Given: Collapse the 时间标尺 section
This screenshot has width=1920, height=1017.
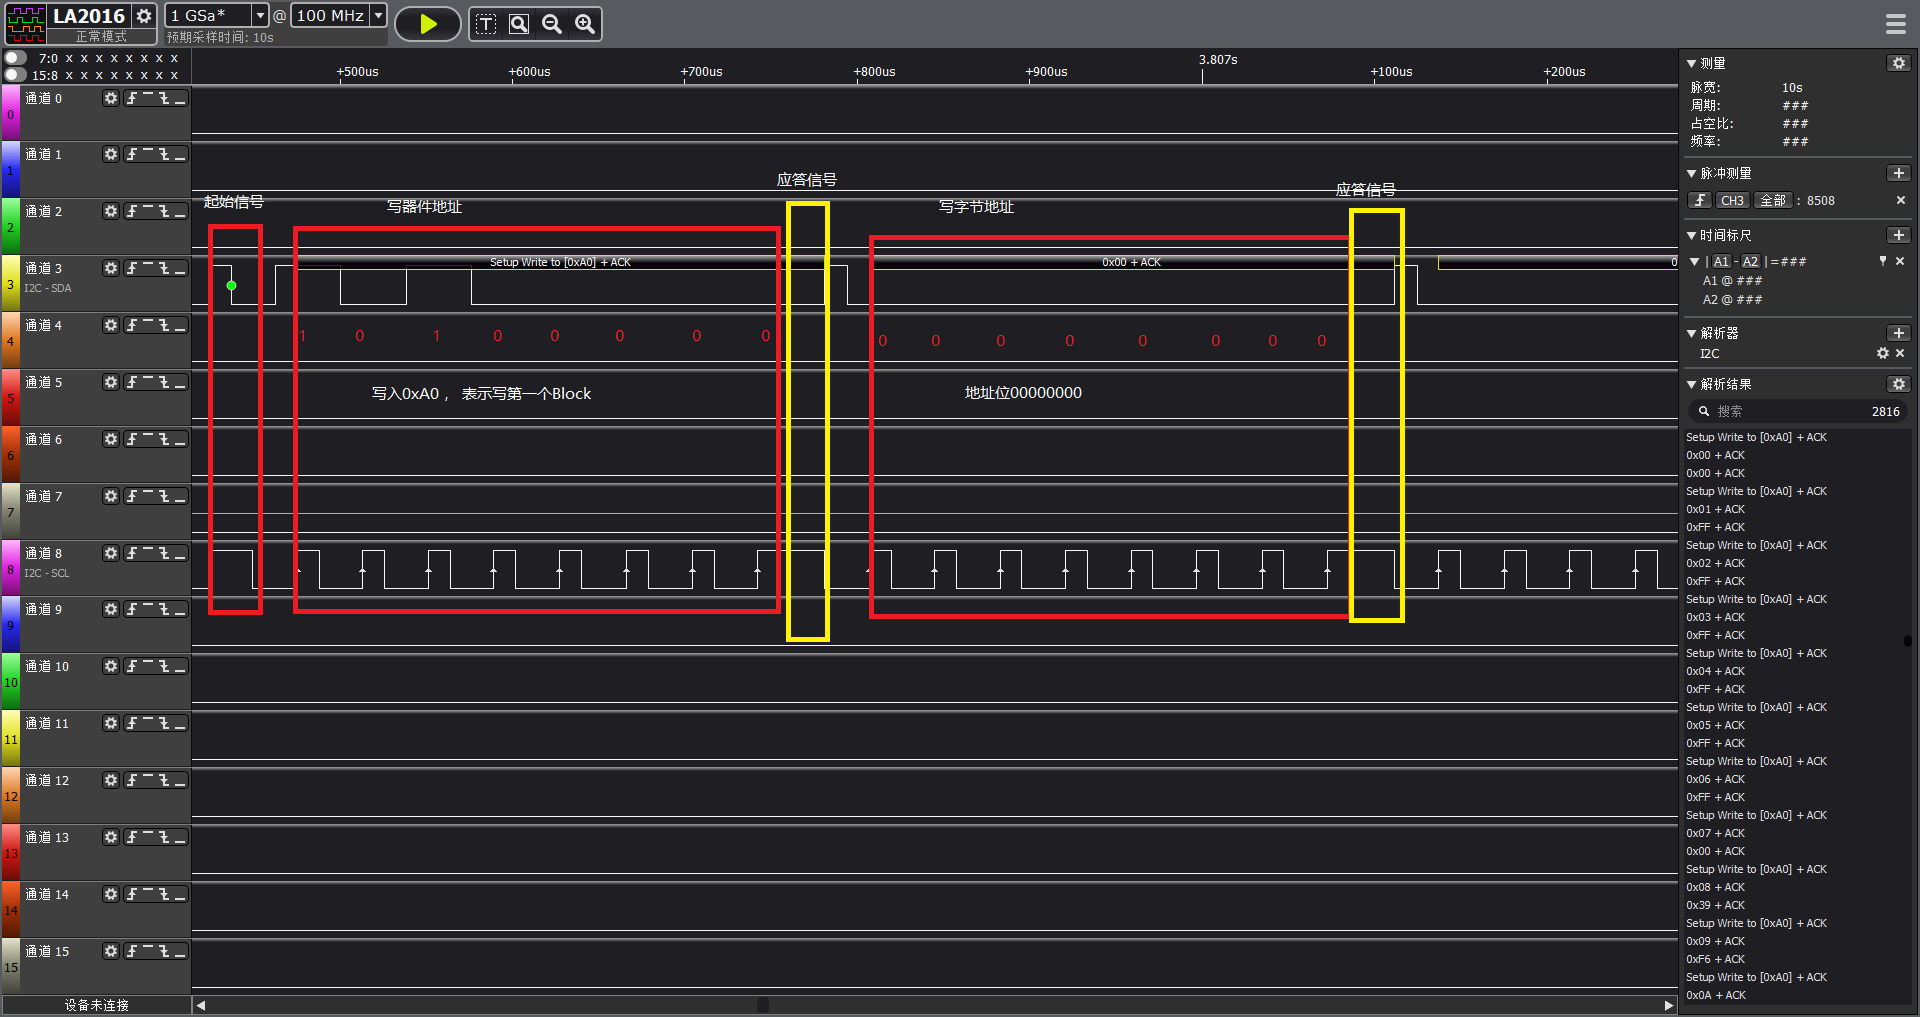Looking at the screenshot, I should coord(1691,235).
